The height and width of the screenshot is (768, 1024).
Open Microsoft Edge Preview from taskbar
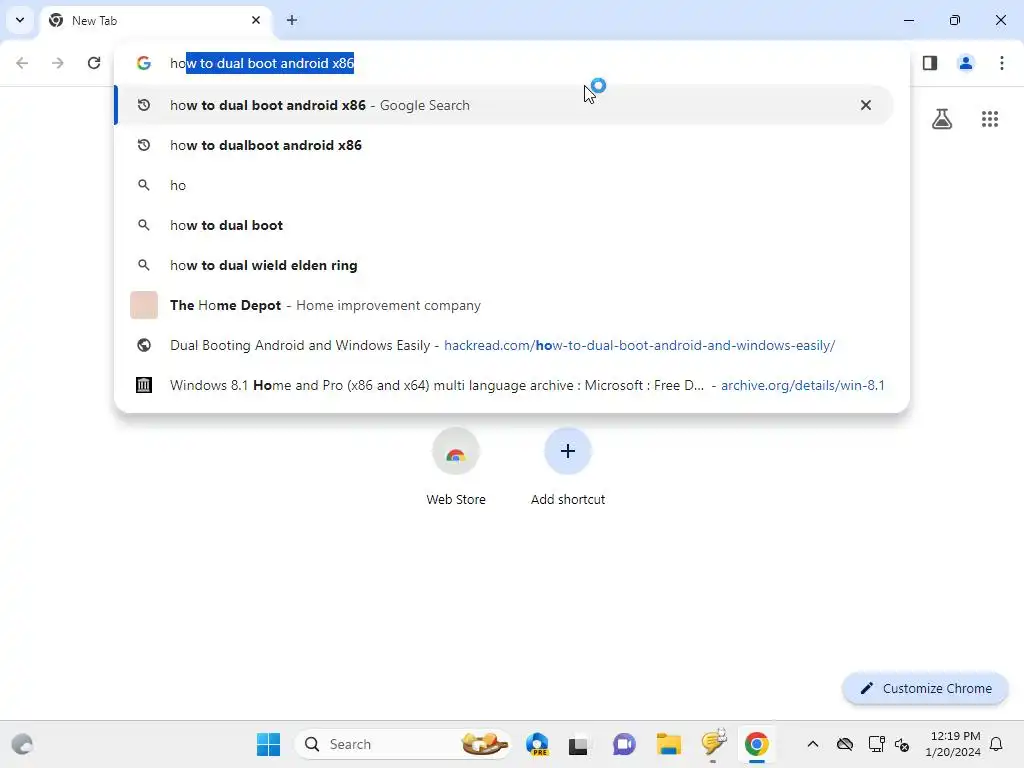pyautogui.click(x=537, y=744)
